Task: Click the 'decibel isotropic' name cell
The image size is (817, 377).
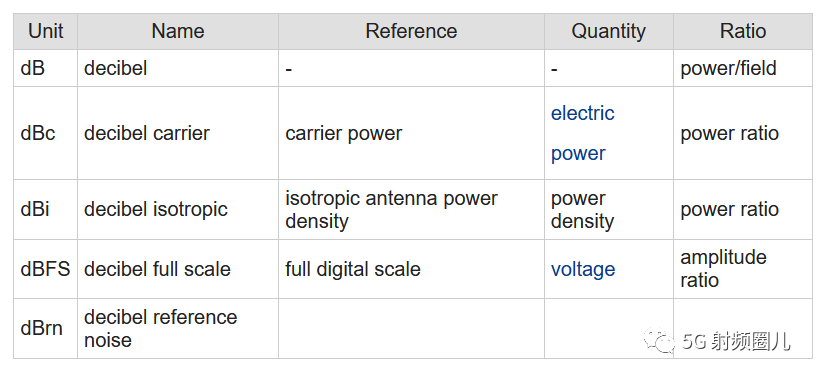Action: tap(178, 209)
